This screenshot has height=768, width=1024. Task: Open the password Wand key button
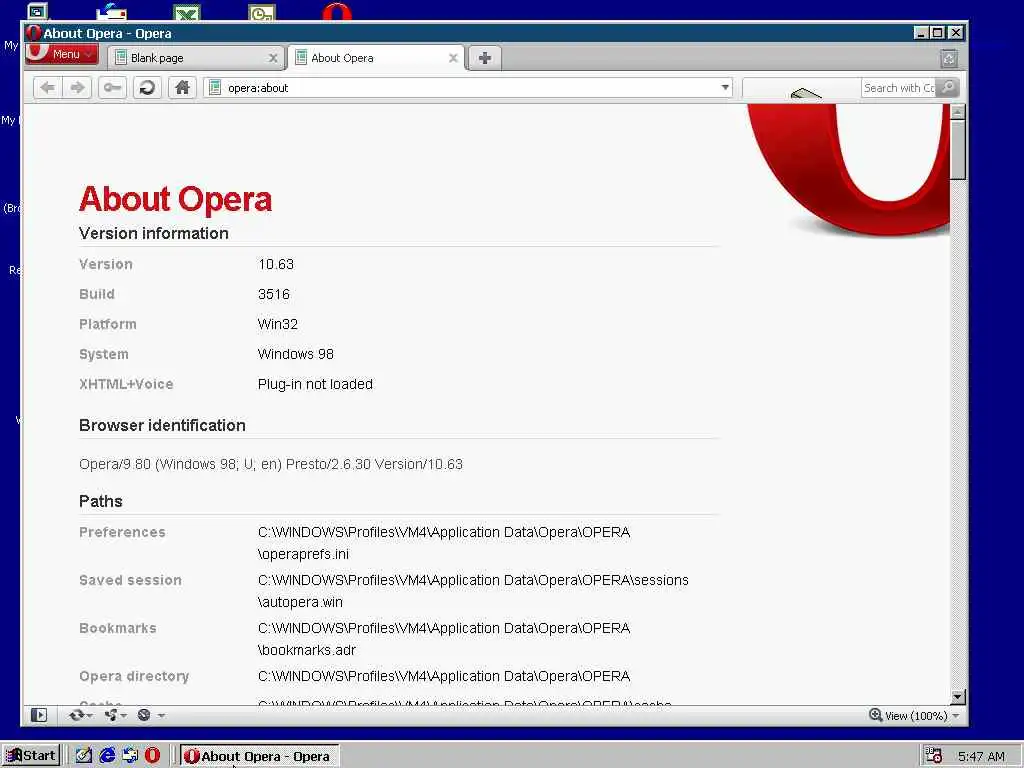point(112,88)
